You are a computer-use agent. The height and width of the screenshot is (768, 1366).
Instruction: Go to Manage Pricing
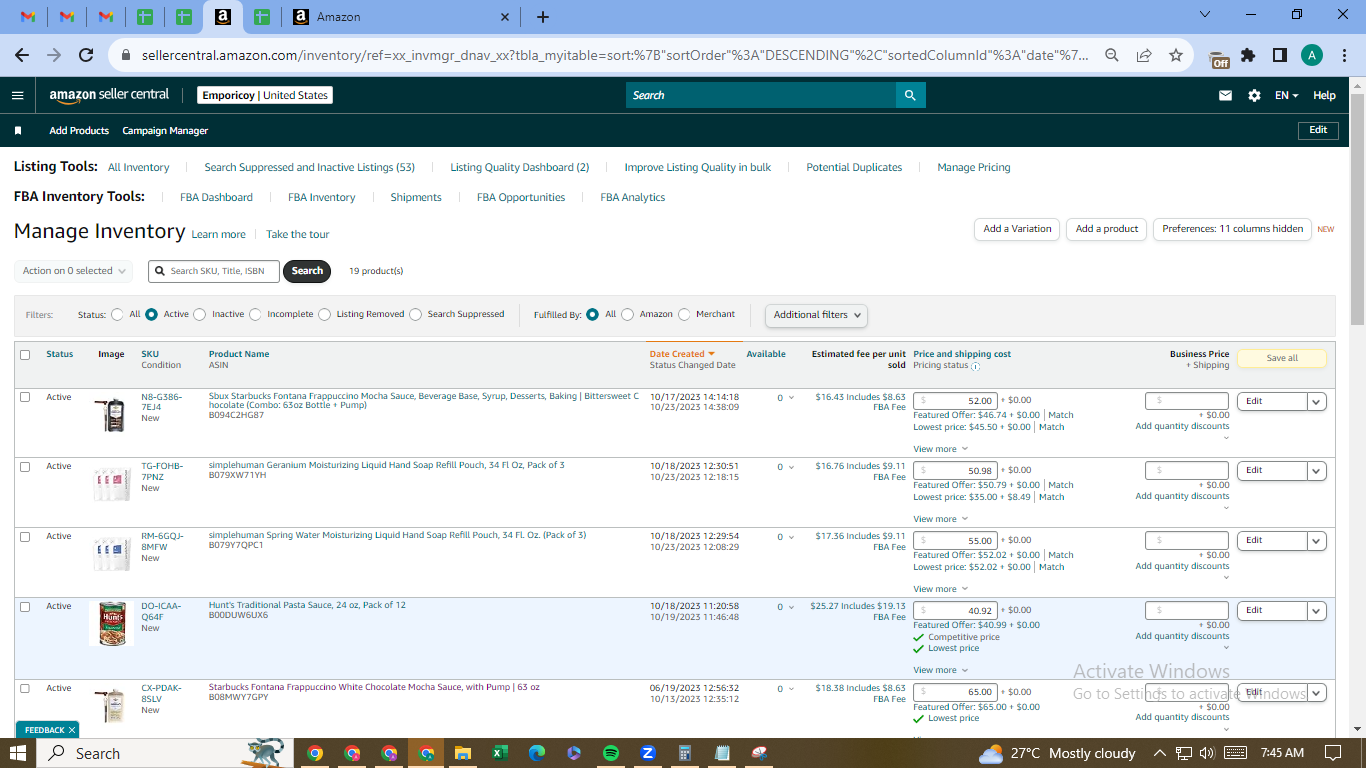[x=973, y=167]
